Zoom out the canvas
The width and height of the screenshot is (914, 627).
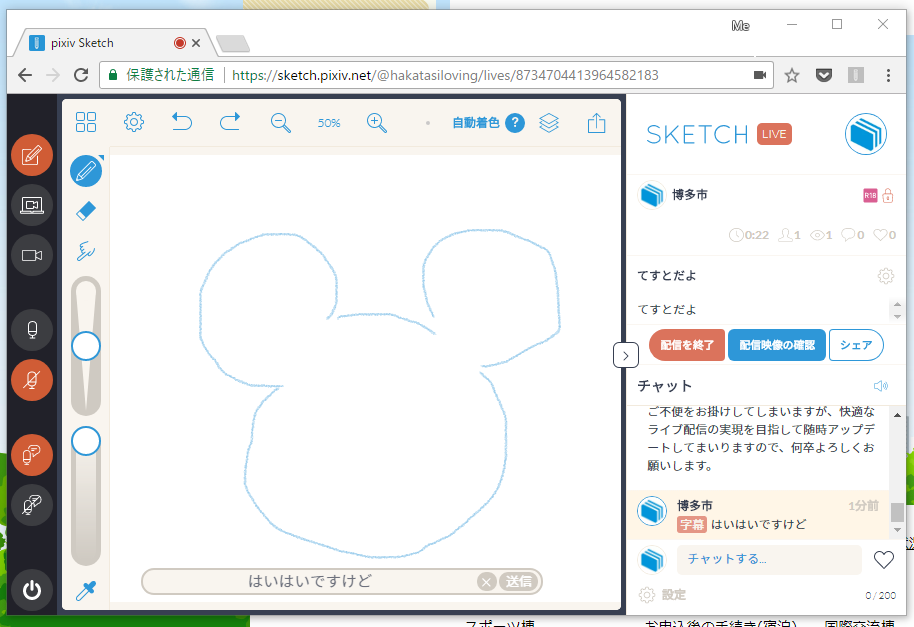click(280, 123)
